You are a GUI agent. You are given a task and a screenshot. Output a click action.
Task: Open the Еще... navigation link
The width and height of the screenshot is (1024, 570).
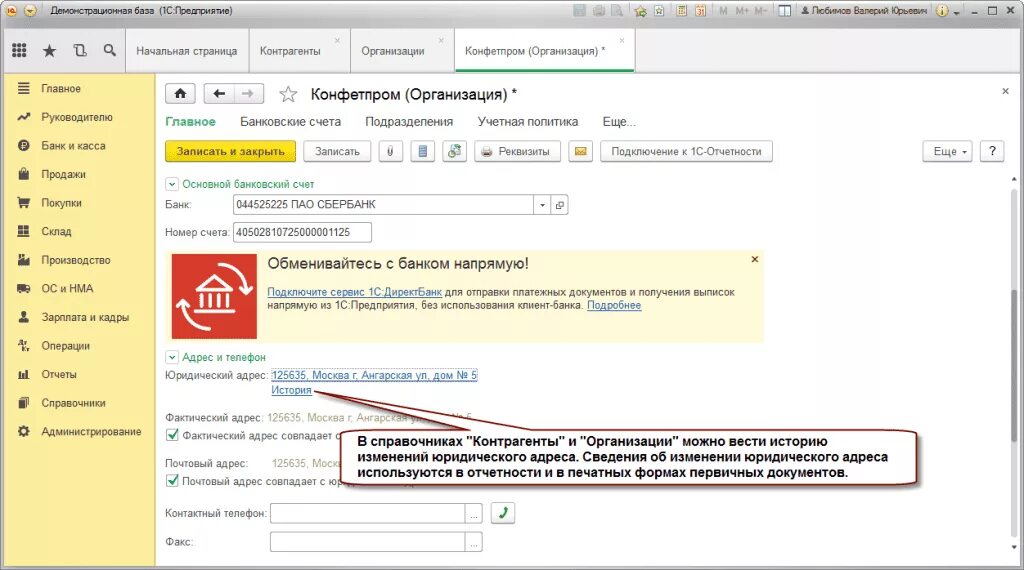pyautogui.click(x=619, y=121)
